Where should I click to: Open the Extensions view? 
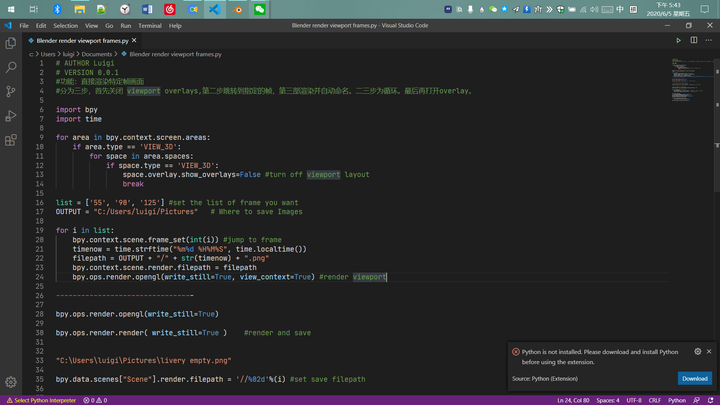(x=11, y=140)
